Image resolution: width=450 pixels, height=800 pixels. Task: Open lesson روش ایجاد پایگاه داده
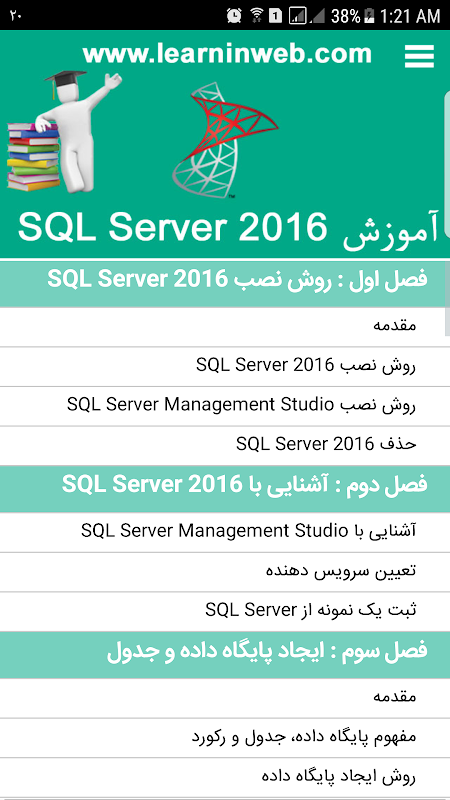(x=225, y=778)
